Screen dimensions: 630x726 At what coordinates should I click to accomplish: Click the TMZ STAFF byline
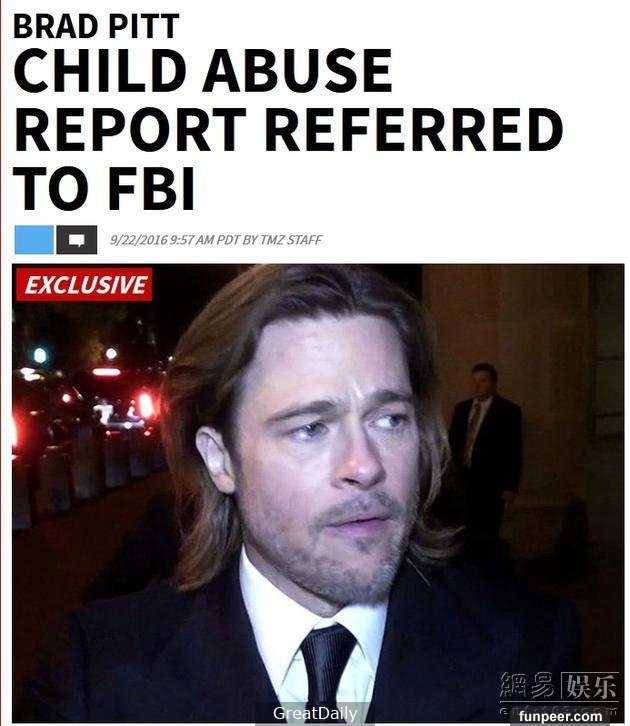(291, 240)
